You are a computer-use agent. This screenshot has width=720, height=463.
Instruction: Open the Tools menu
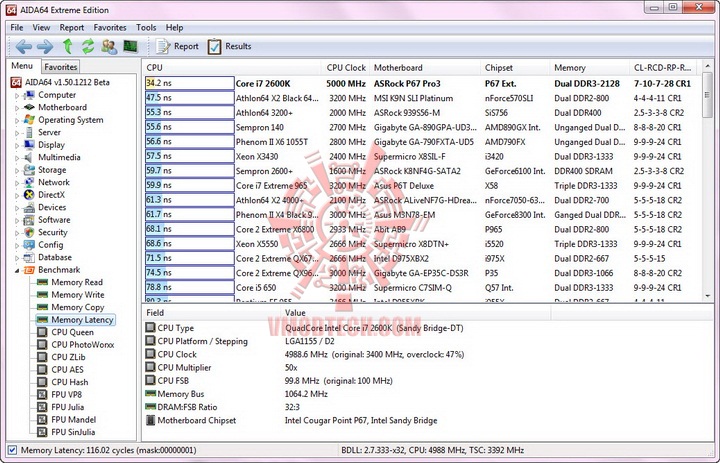(146, 28)
